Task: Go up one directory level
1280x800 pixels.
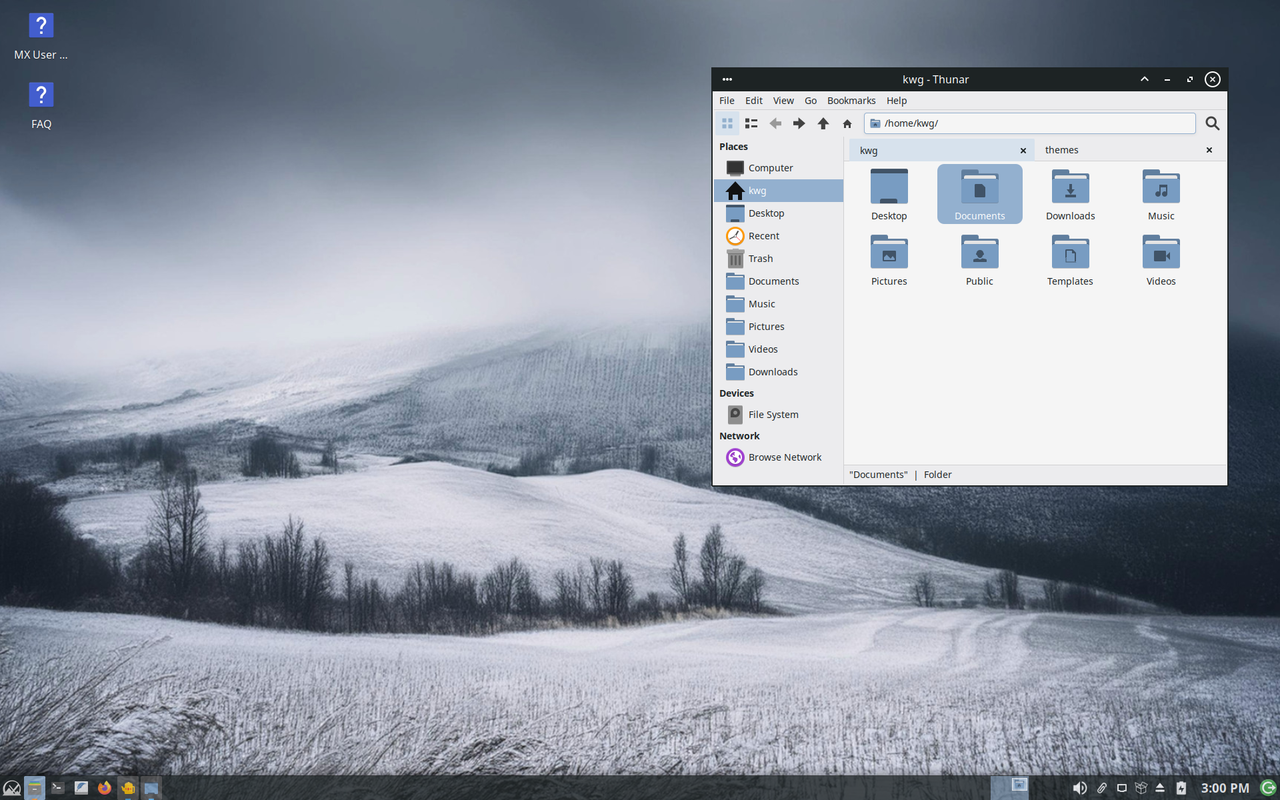Action: pyautogui.click(x=822, y=123)
